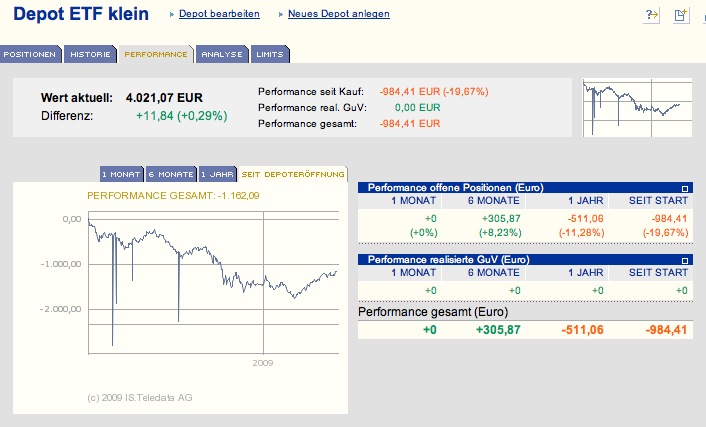
Task: Open the Analyse tab
Action: [x=222, y=54]
